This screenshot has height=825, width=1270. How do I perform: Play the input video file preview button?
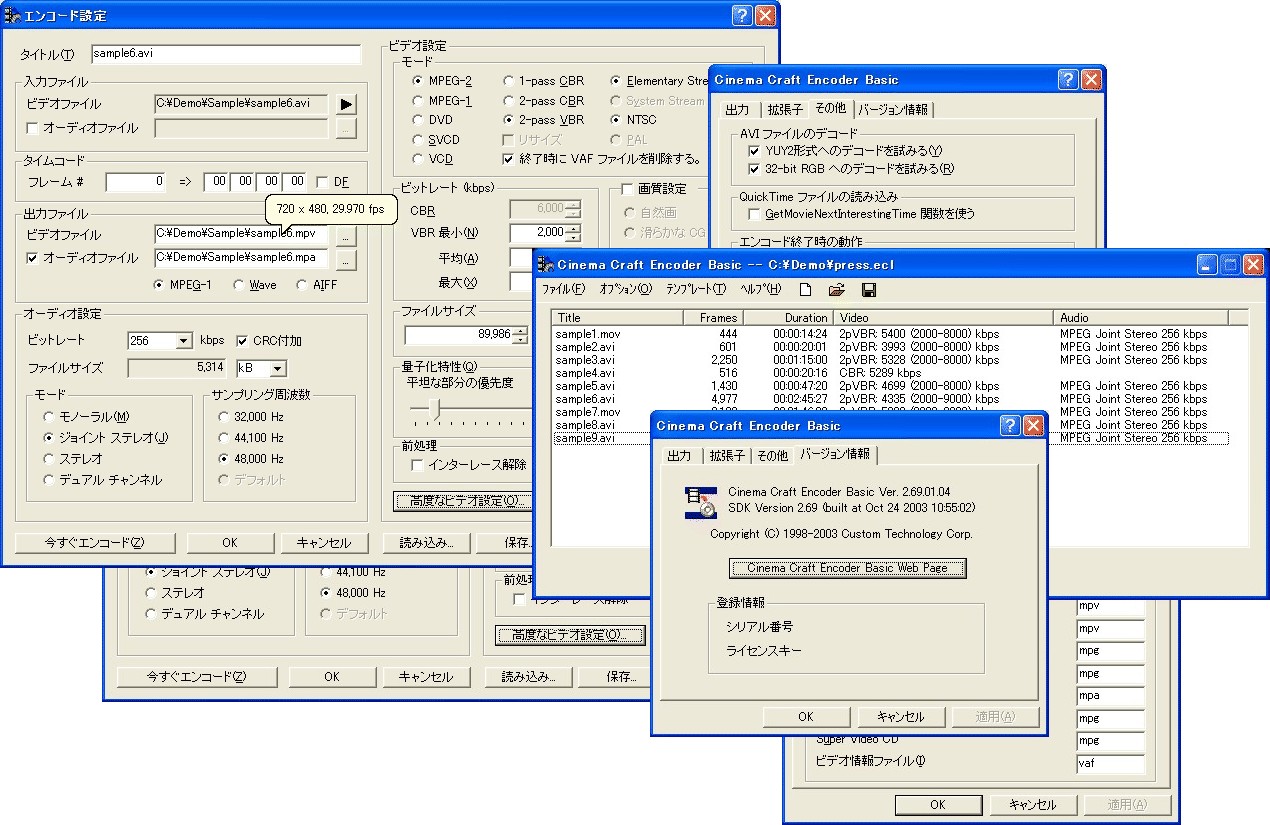346,104
